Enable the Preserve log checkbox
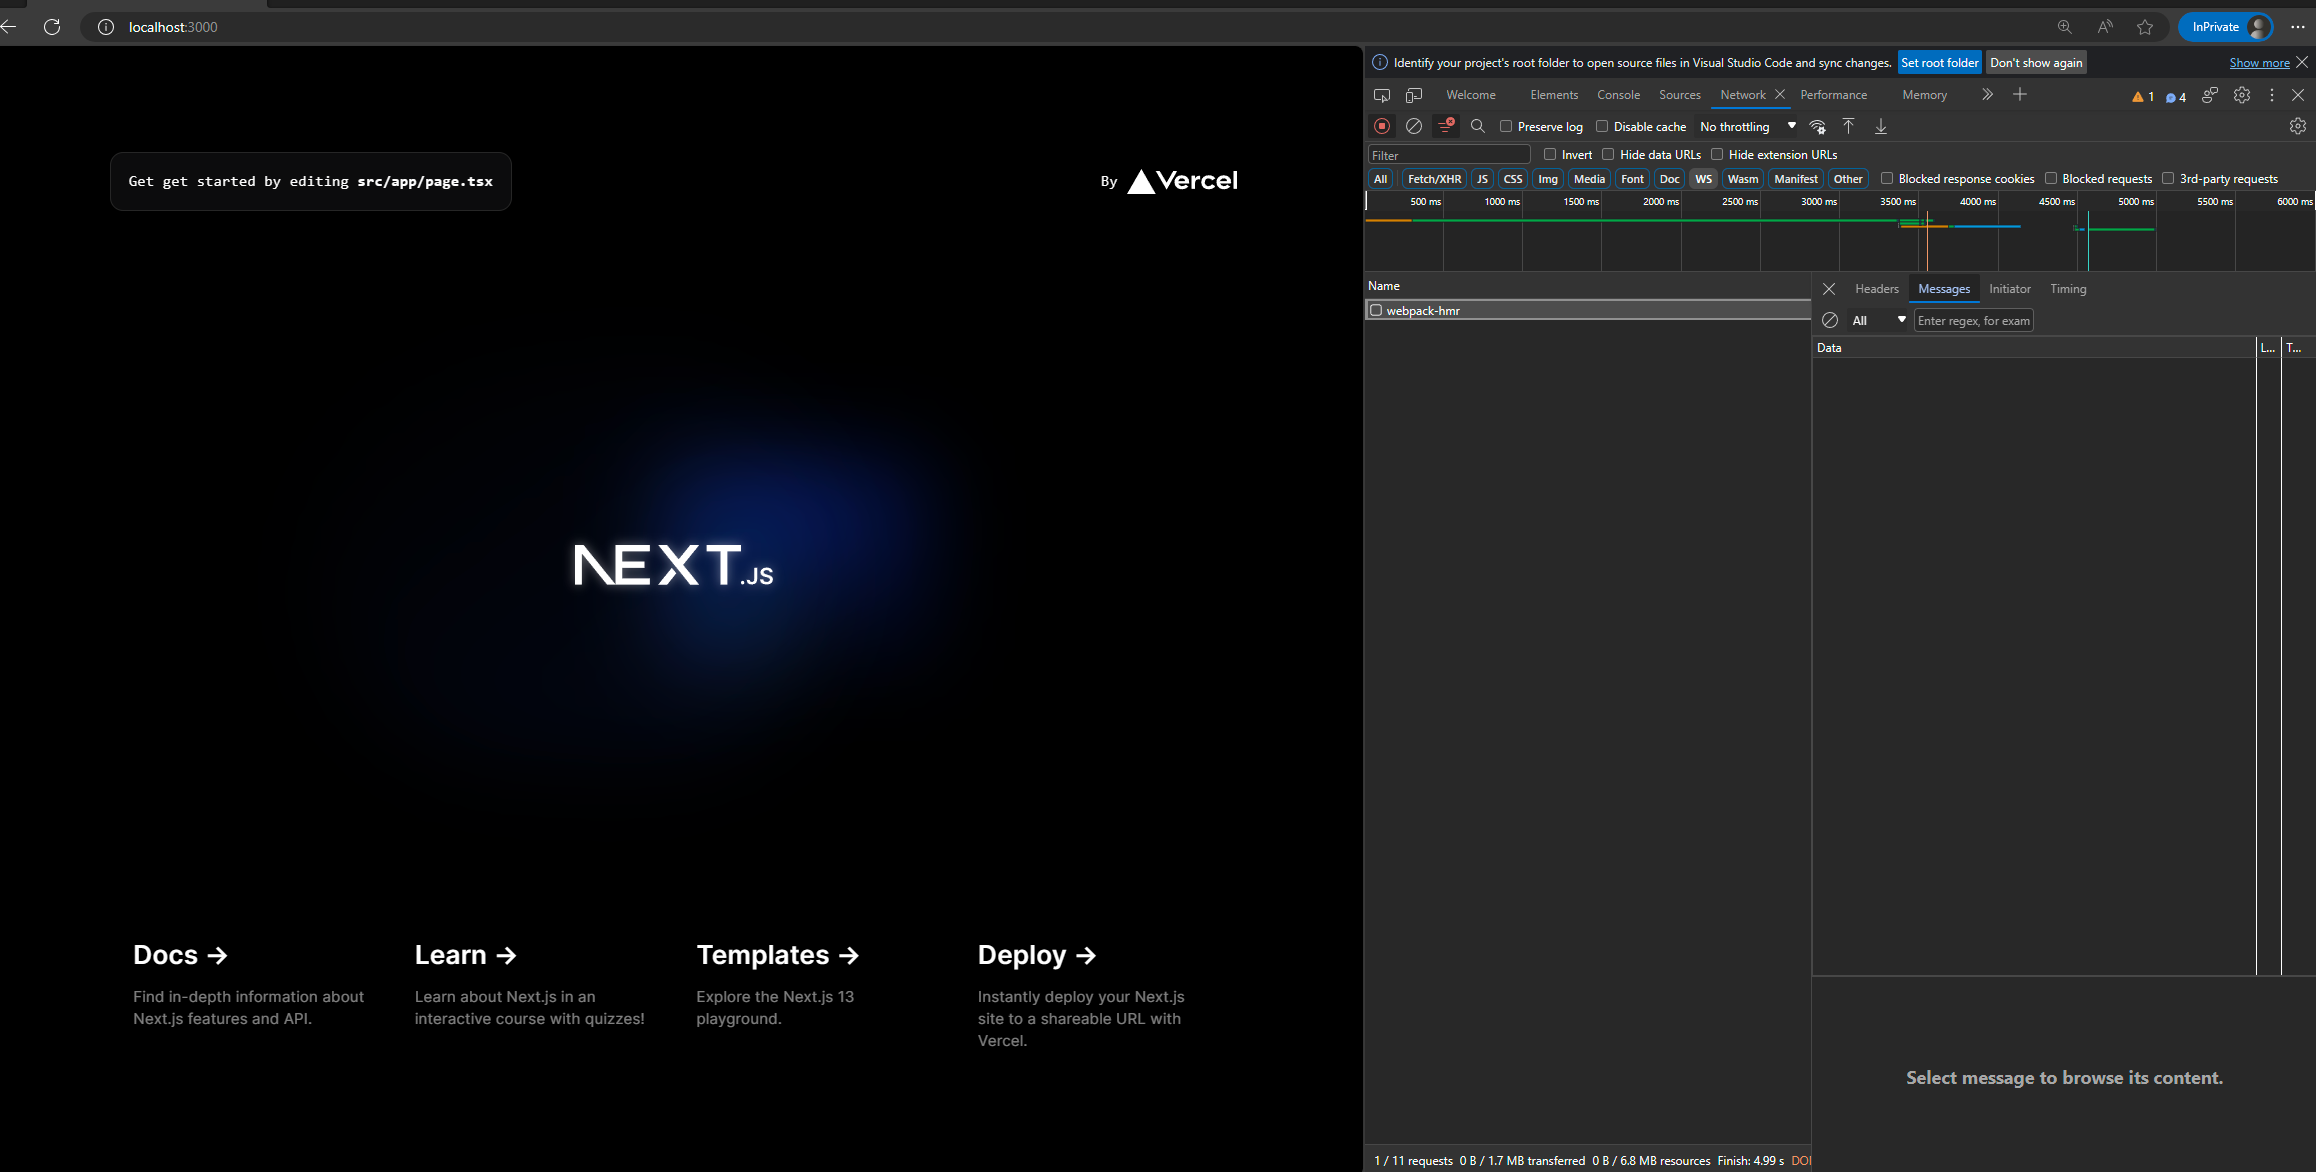2316x1172 pixels. coord(1507,127)
